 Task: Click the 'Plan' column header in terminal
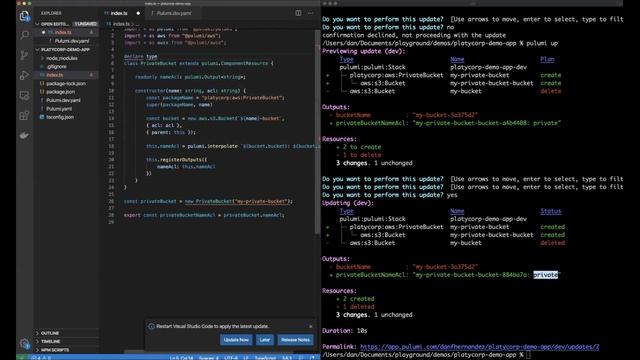pos(547,59)
